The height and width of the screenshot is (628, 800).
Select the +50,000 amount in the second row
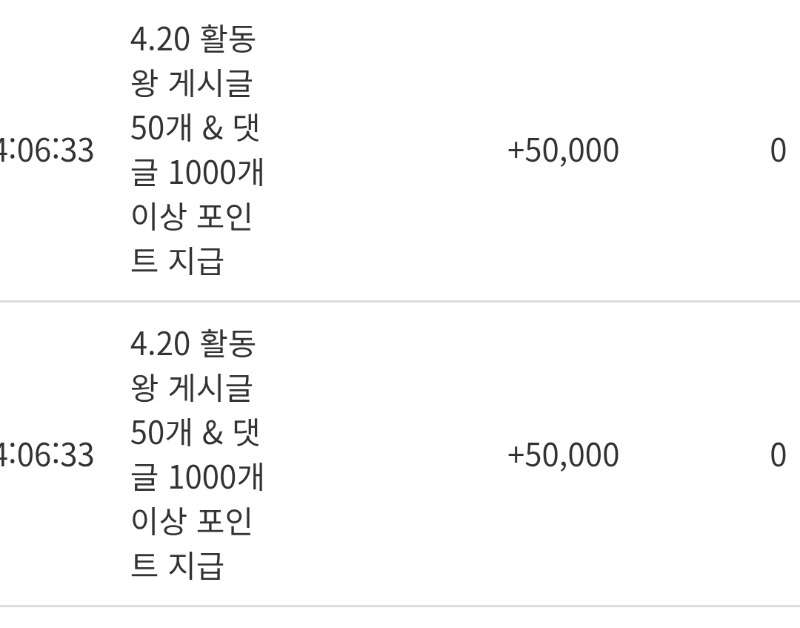[563, 456]
